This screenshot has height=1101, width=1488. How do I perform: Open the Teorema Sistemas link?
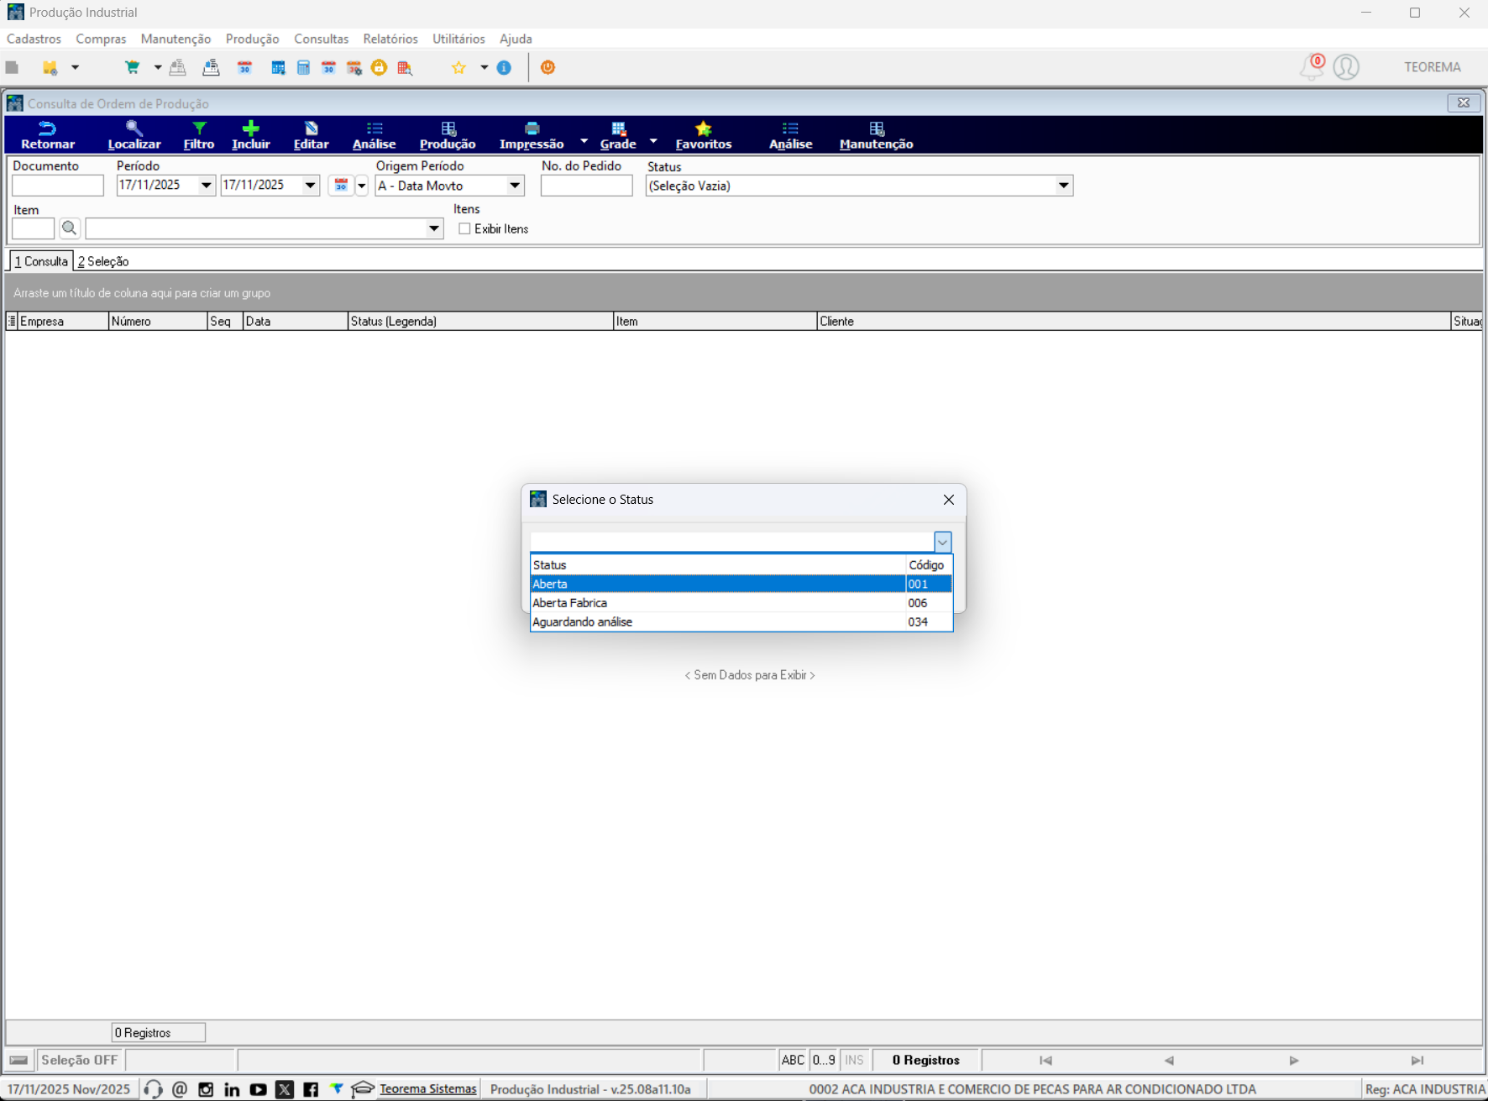click(428, 1089)
